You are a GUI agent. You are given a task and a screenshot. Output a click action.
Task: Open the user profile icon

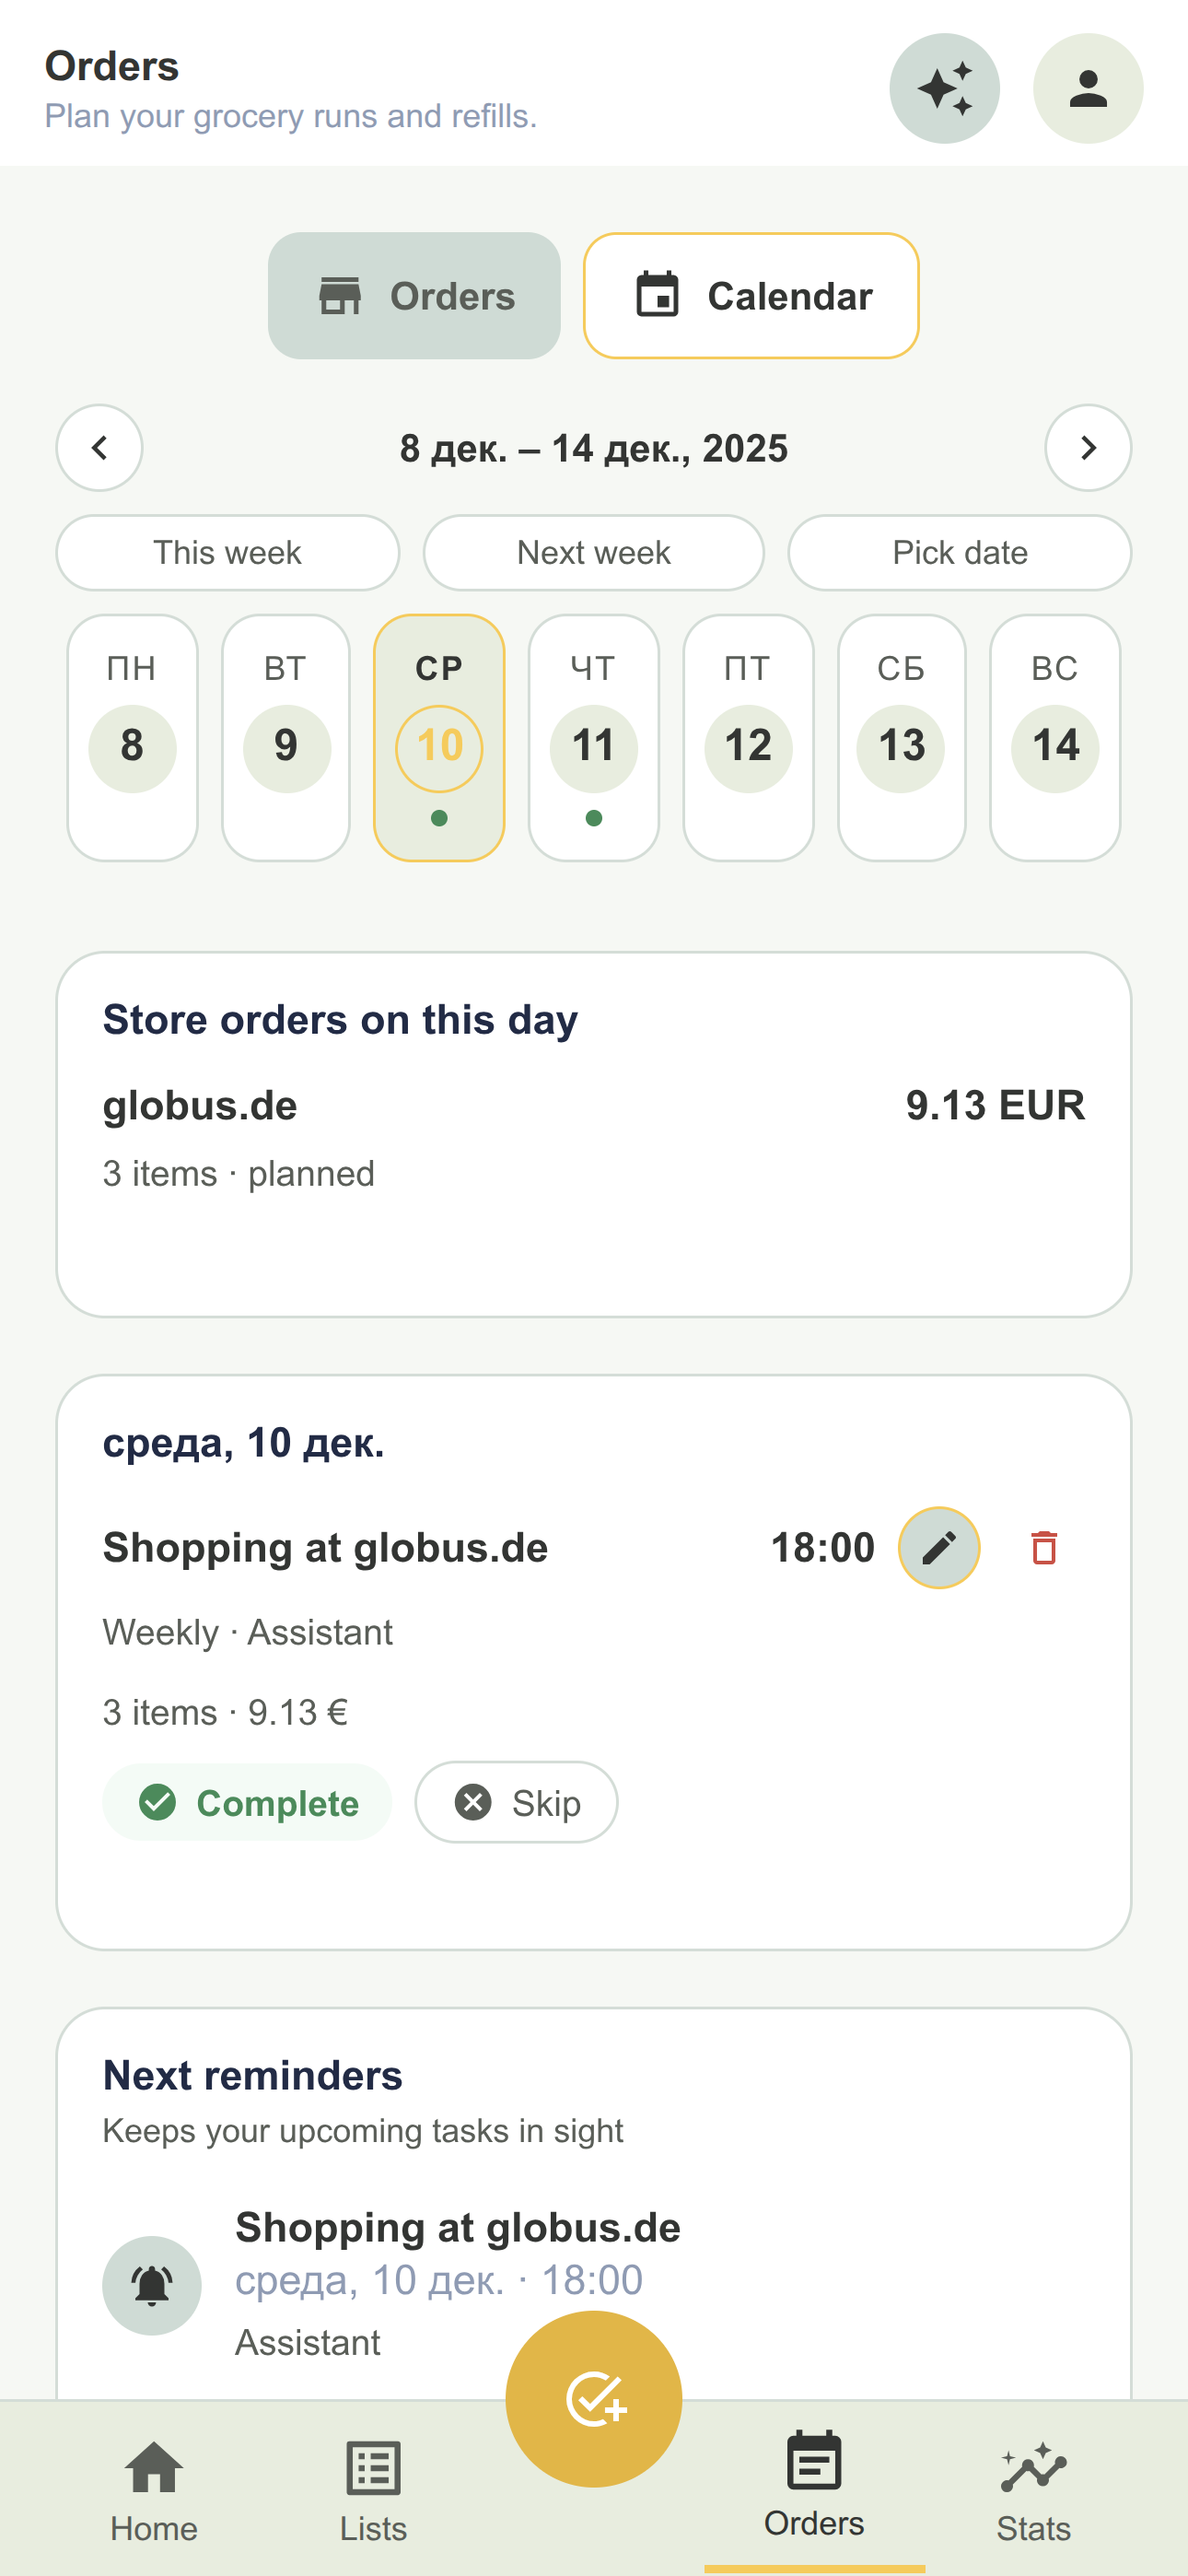[x=1087, y=88]
